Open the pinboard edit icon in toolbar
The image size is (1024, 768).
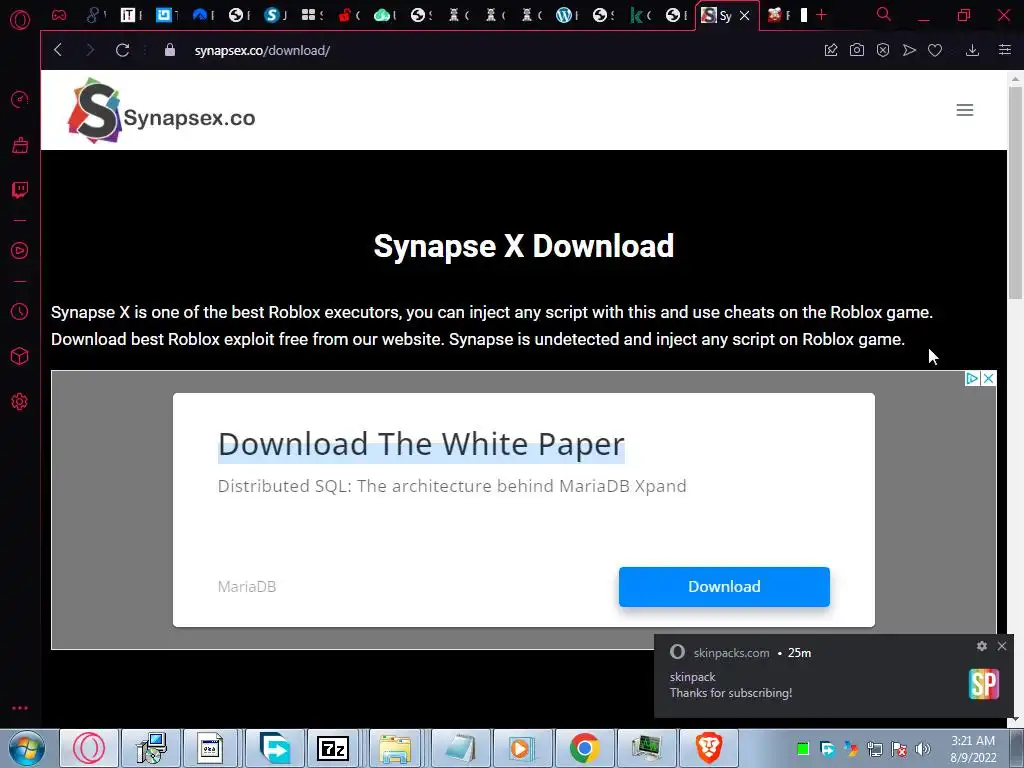tap(831, 50)
